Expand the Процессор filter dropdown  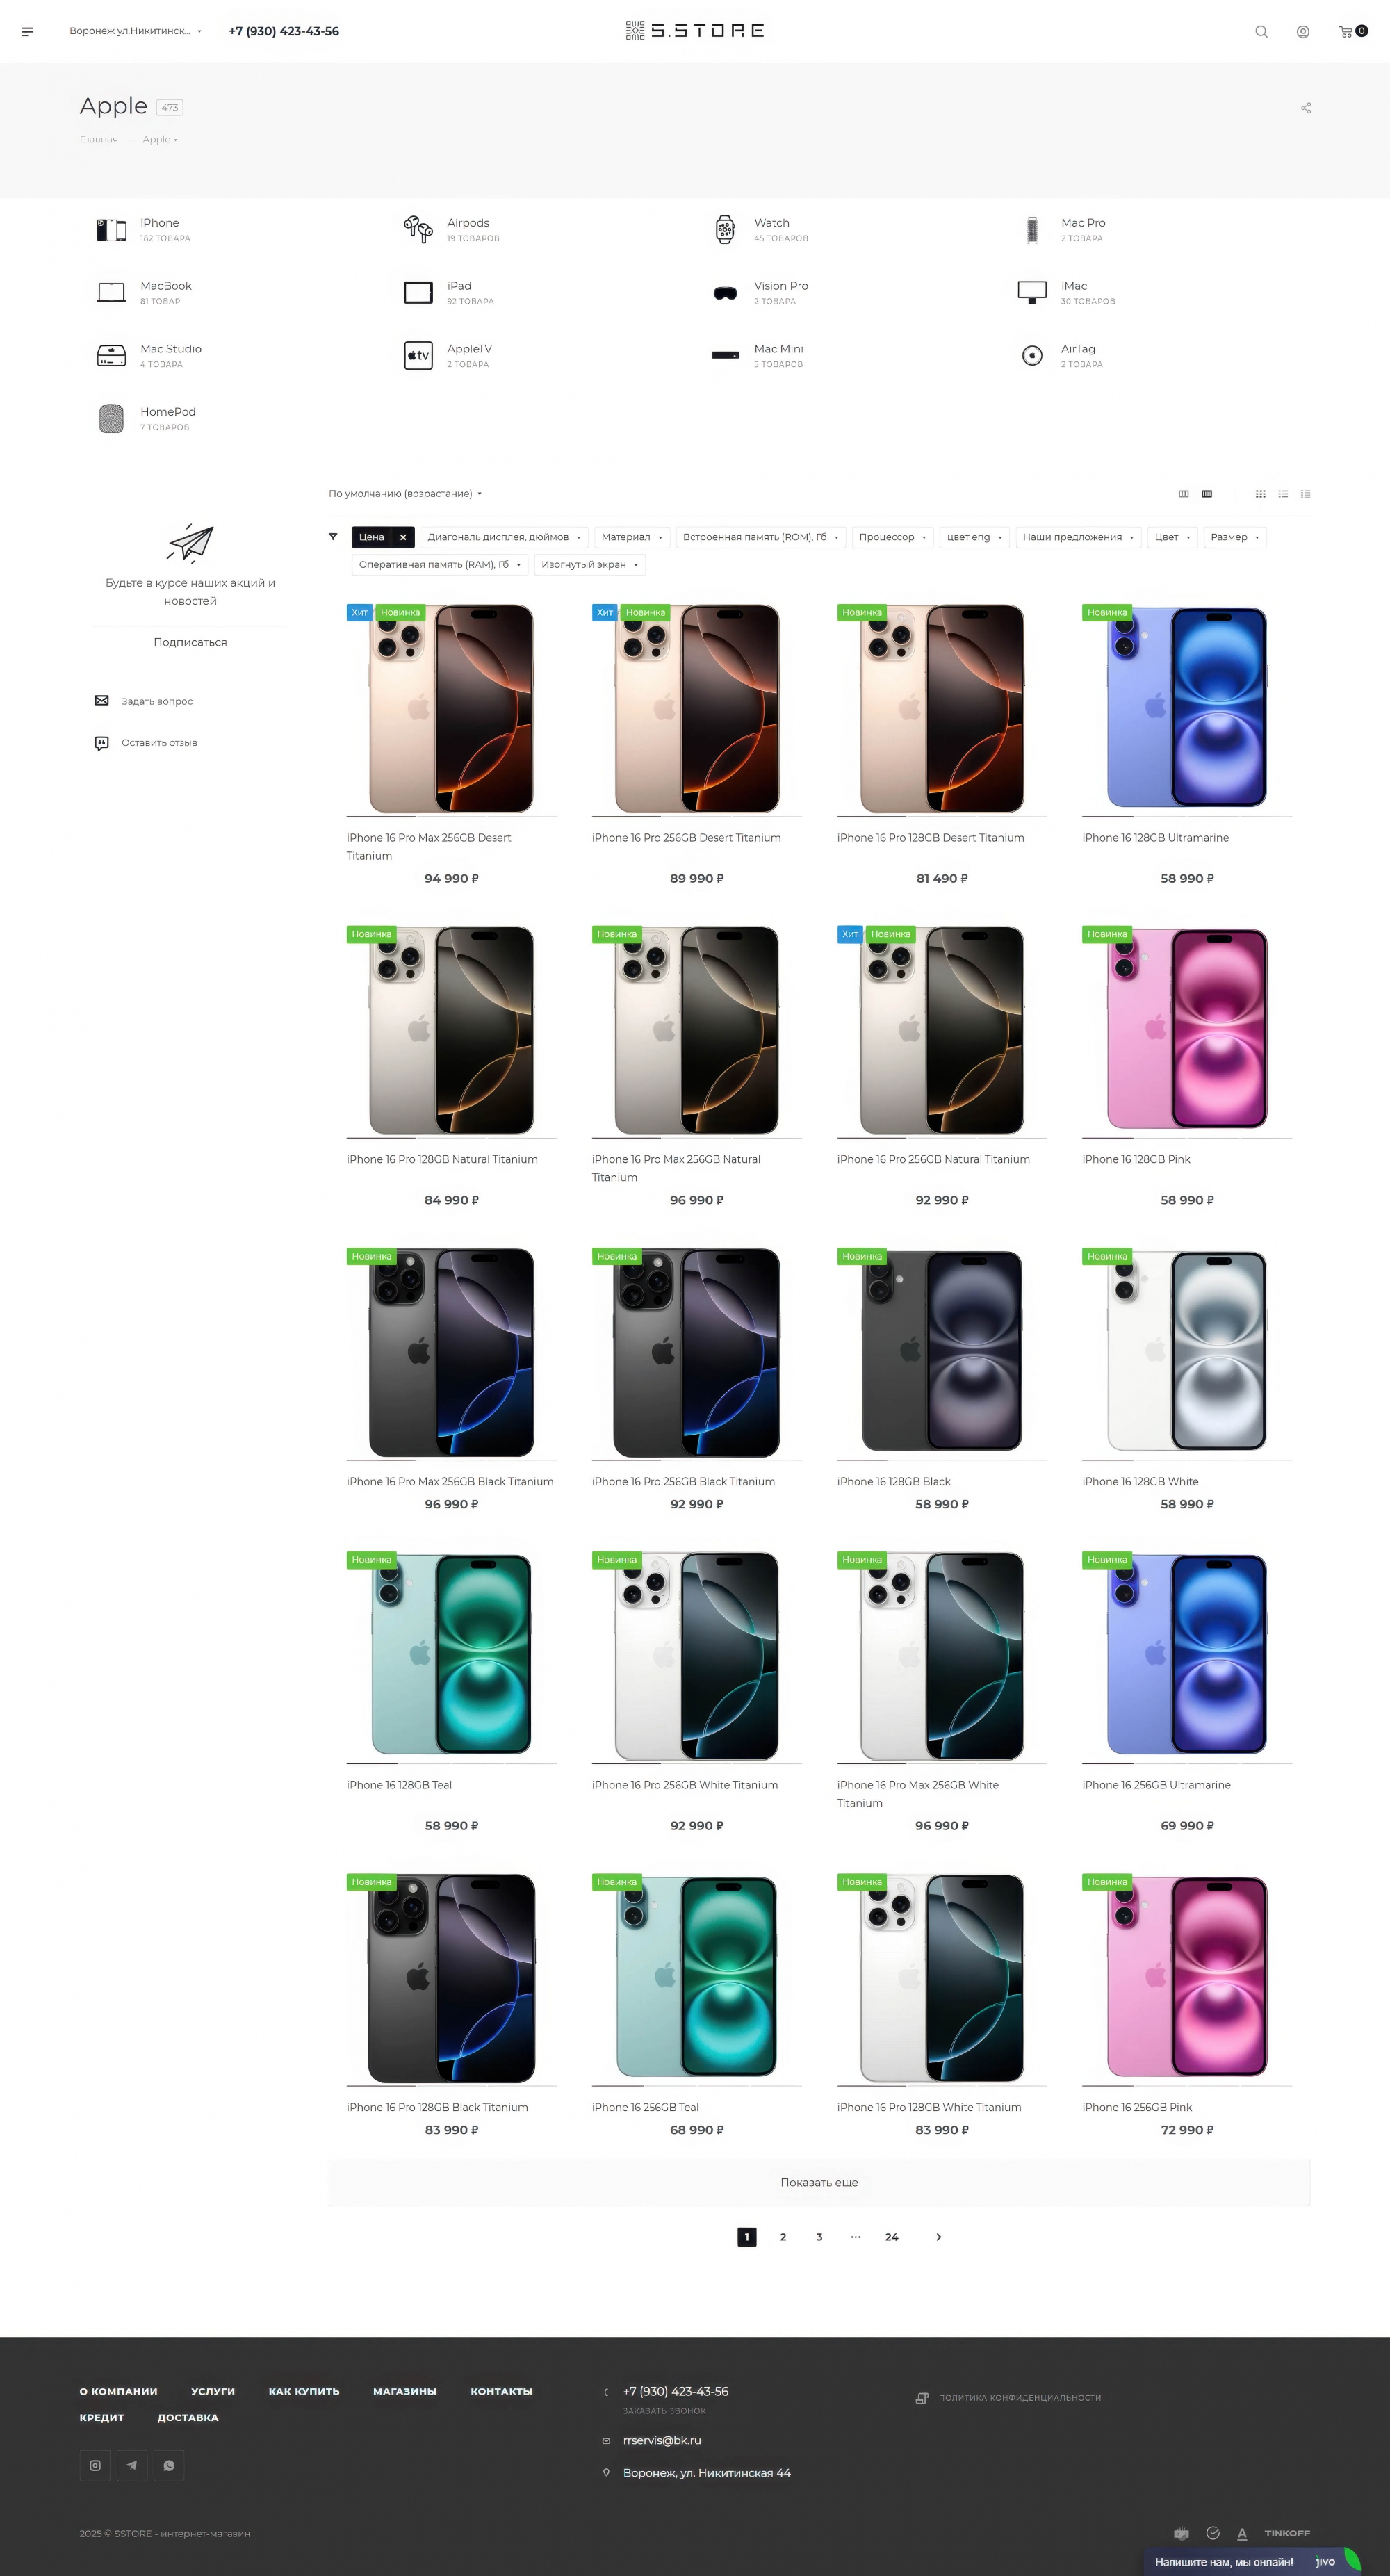click(893, 537)
